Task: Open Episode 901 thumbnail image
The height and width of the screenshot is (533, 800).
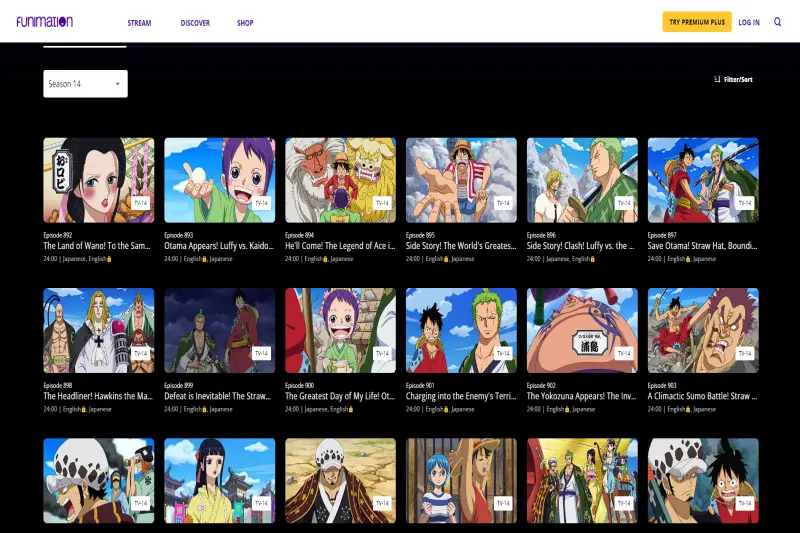Action: (461, 331)
